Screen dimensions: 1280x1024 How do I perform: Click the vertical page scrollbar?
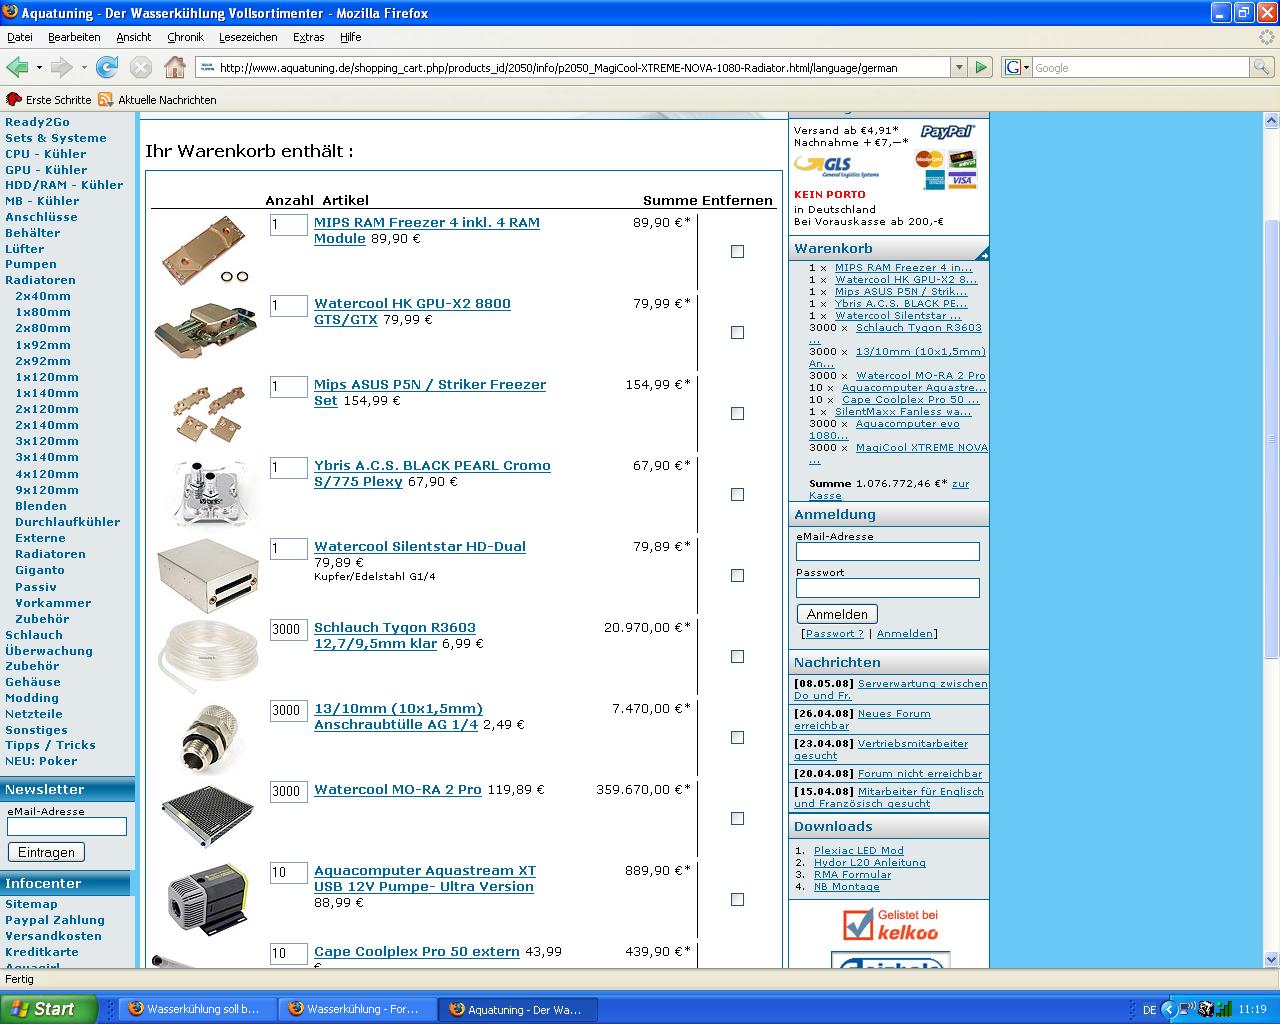pos(1271,440)
